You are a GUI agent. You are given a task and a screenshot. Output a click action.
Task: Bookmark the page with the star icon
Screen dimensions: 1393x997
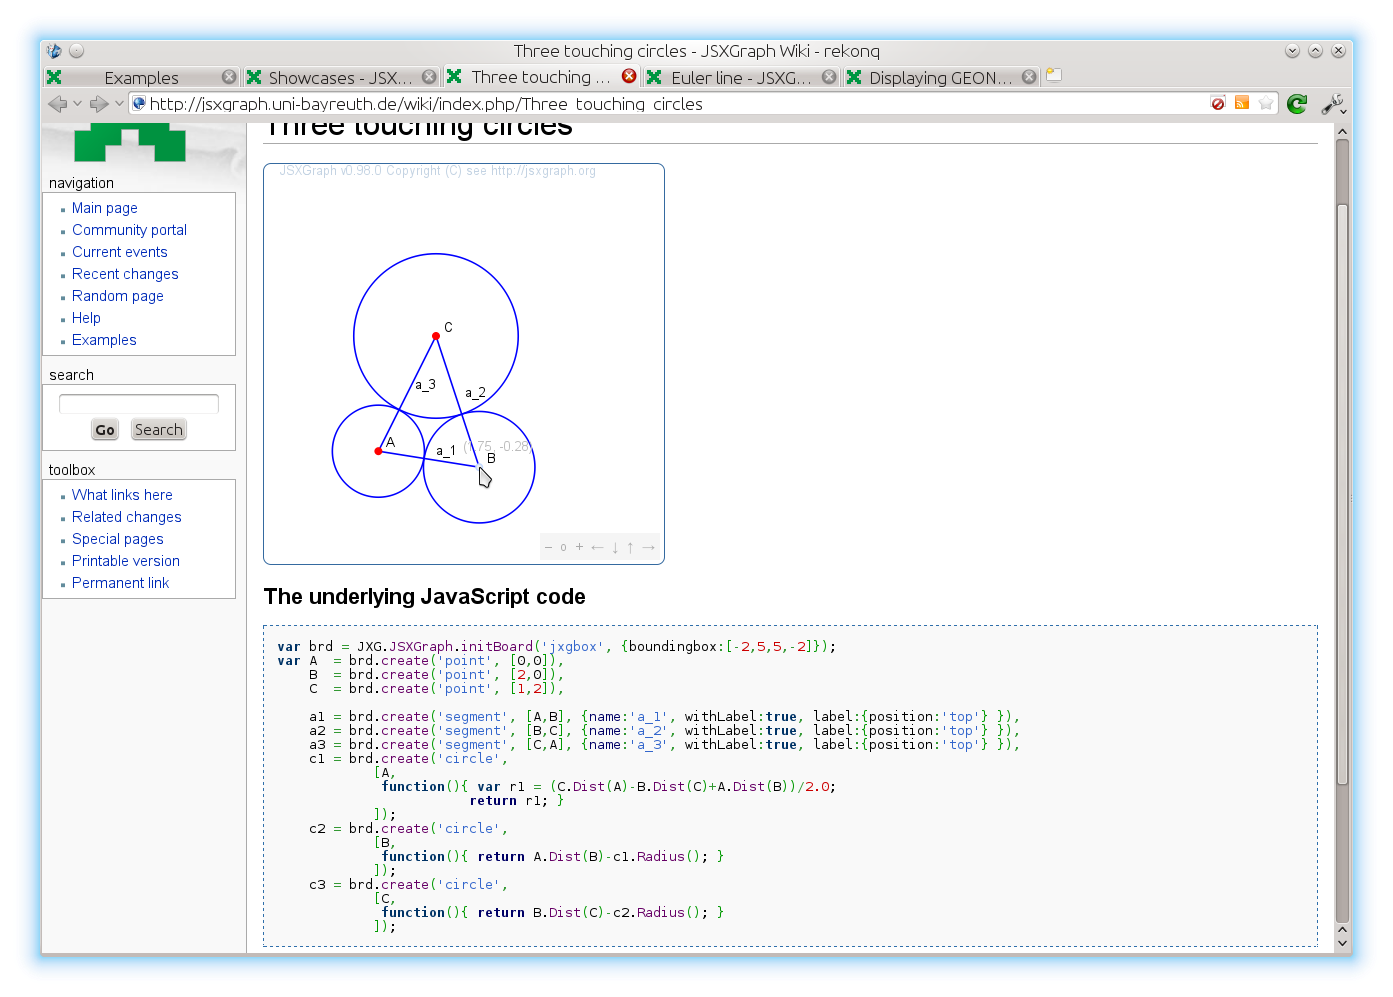click(1266, 103)
